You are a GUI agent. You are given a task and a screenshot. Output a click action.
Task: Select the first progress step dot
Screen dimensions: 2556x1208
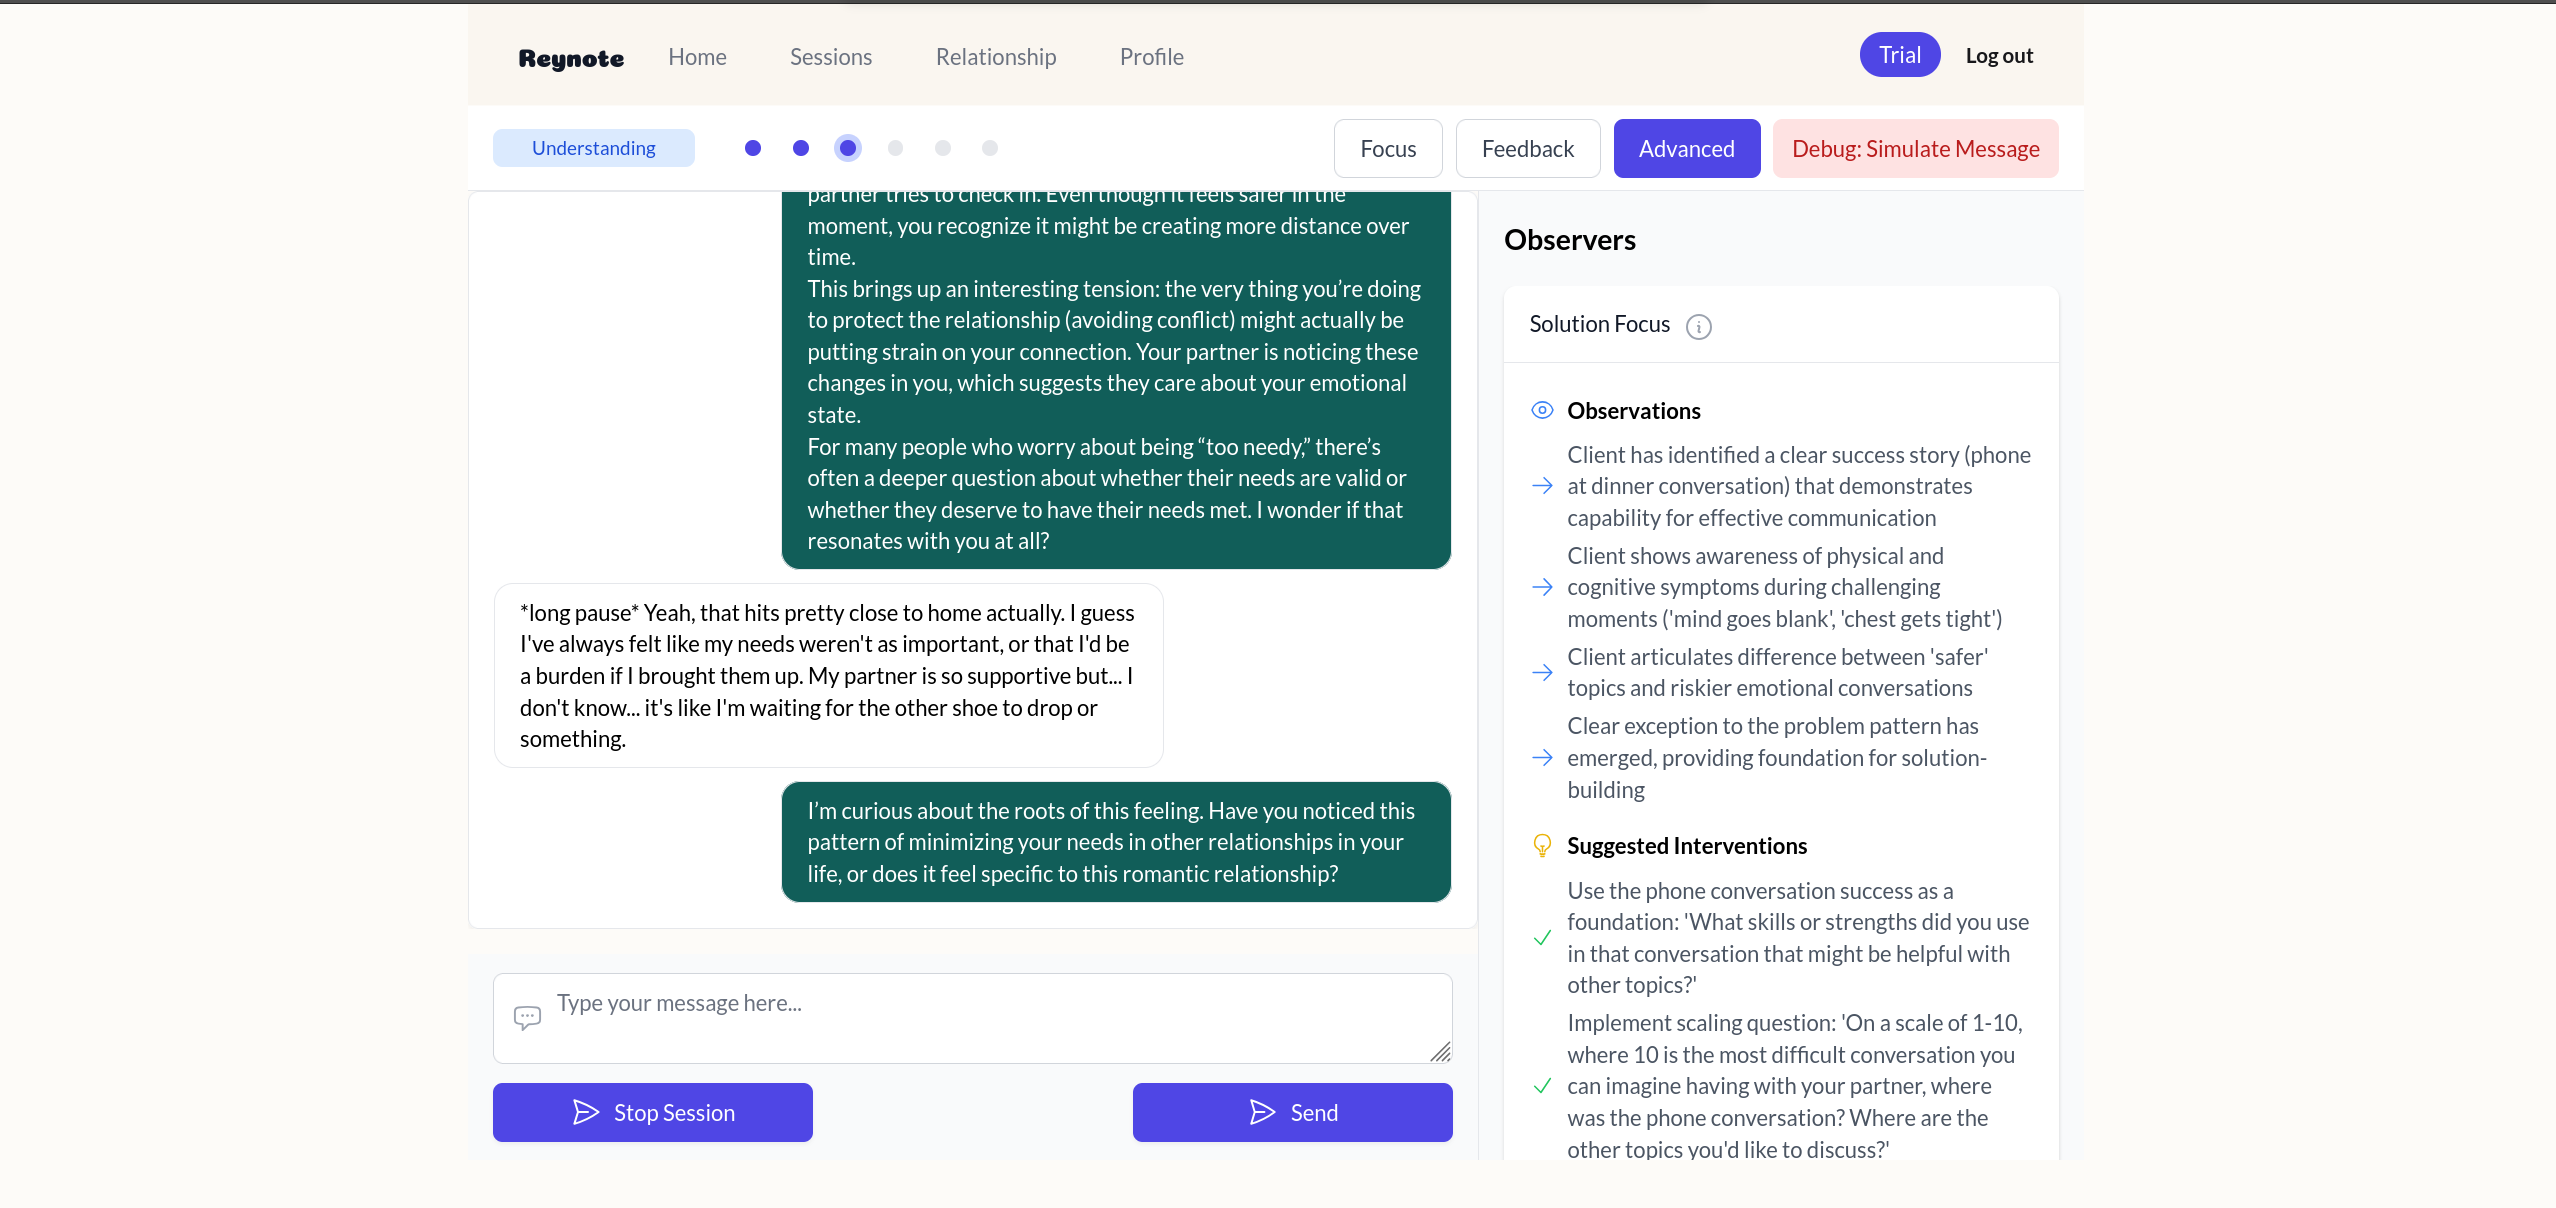753,148
